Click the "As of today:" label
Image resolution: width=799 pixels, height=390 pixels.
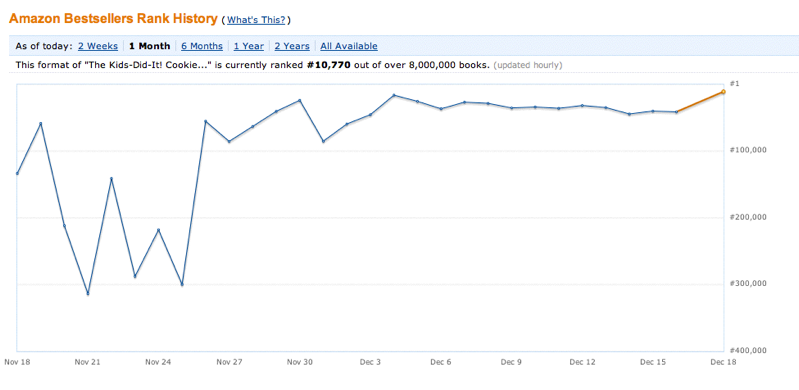coord(44,46)
